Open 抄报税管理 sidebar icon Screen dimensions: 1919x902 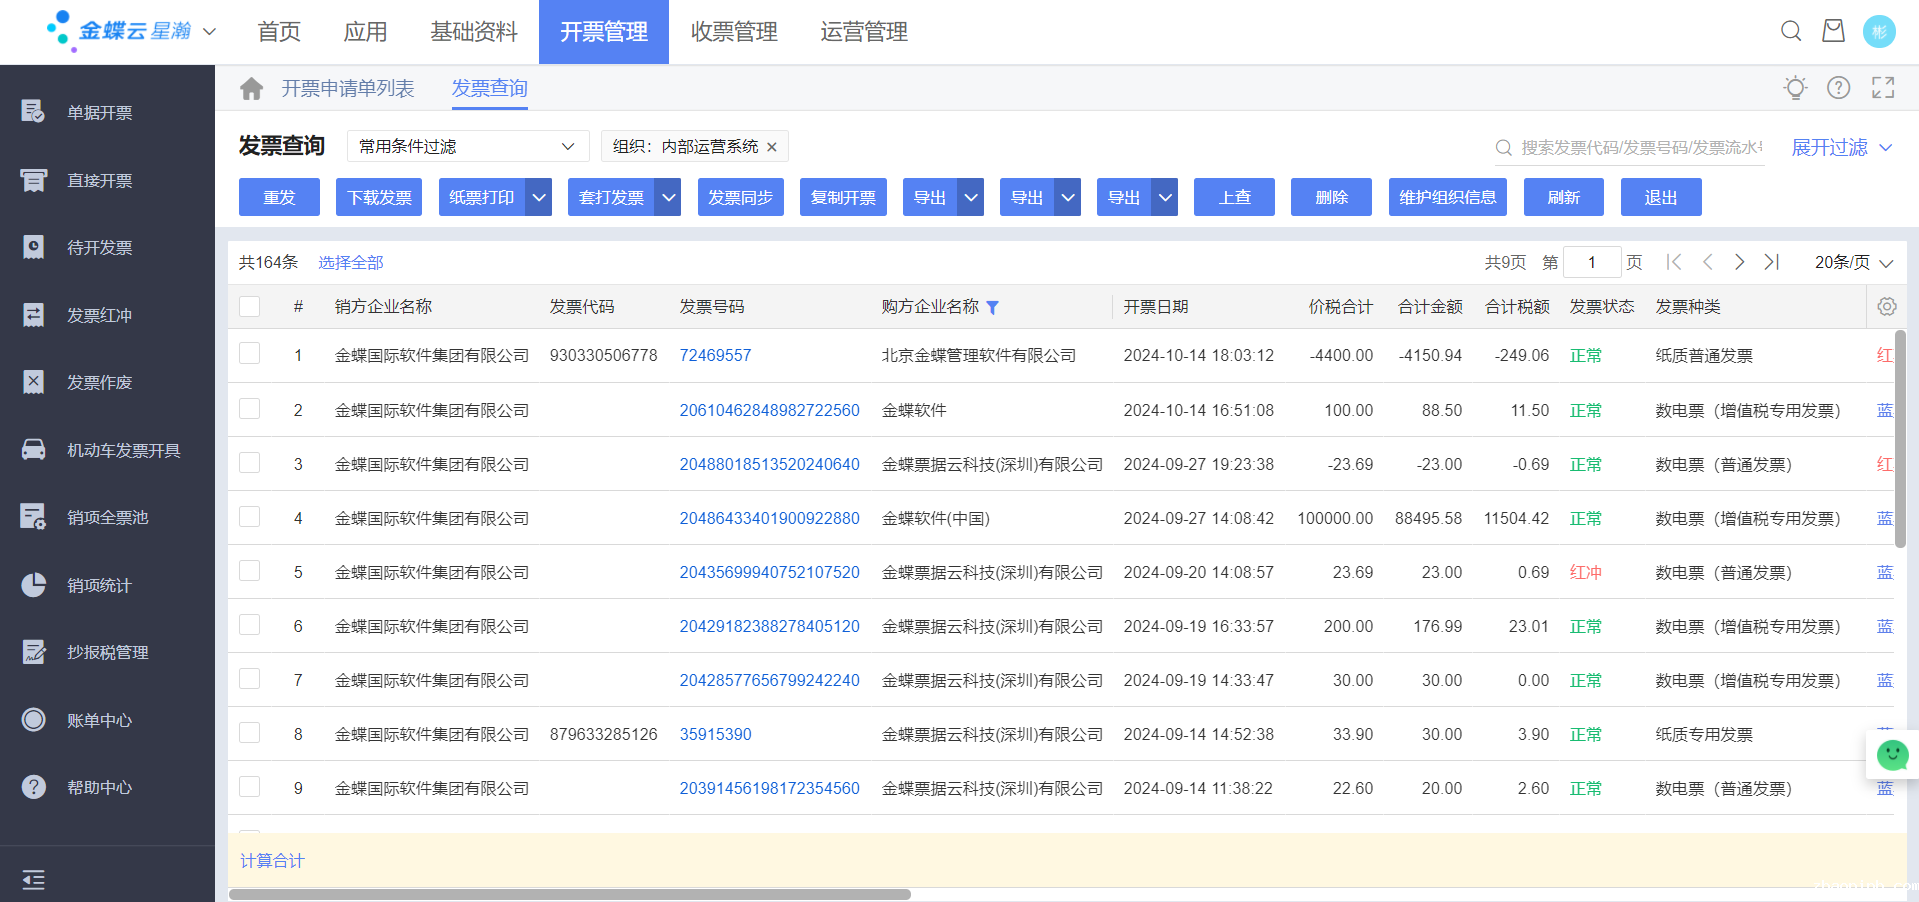(x=33, y=652)
